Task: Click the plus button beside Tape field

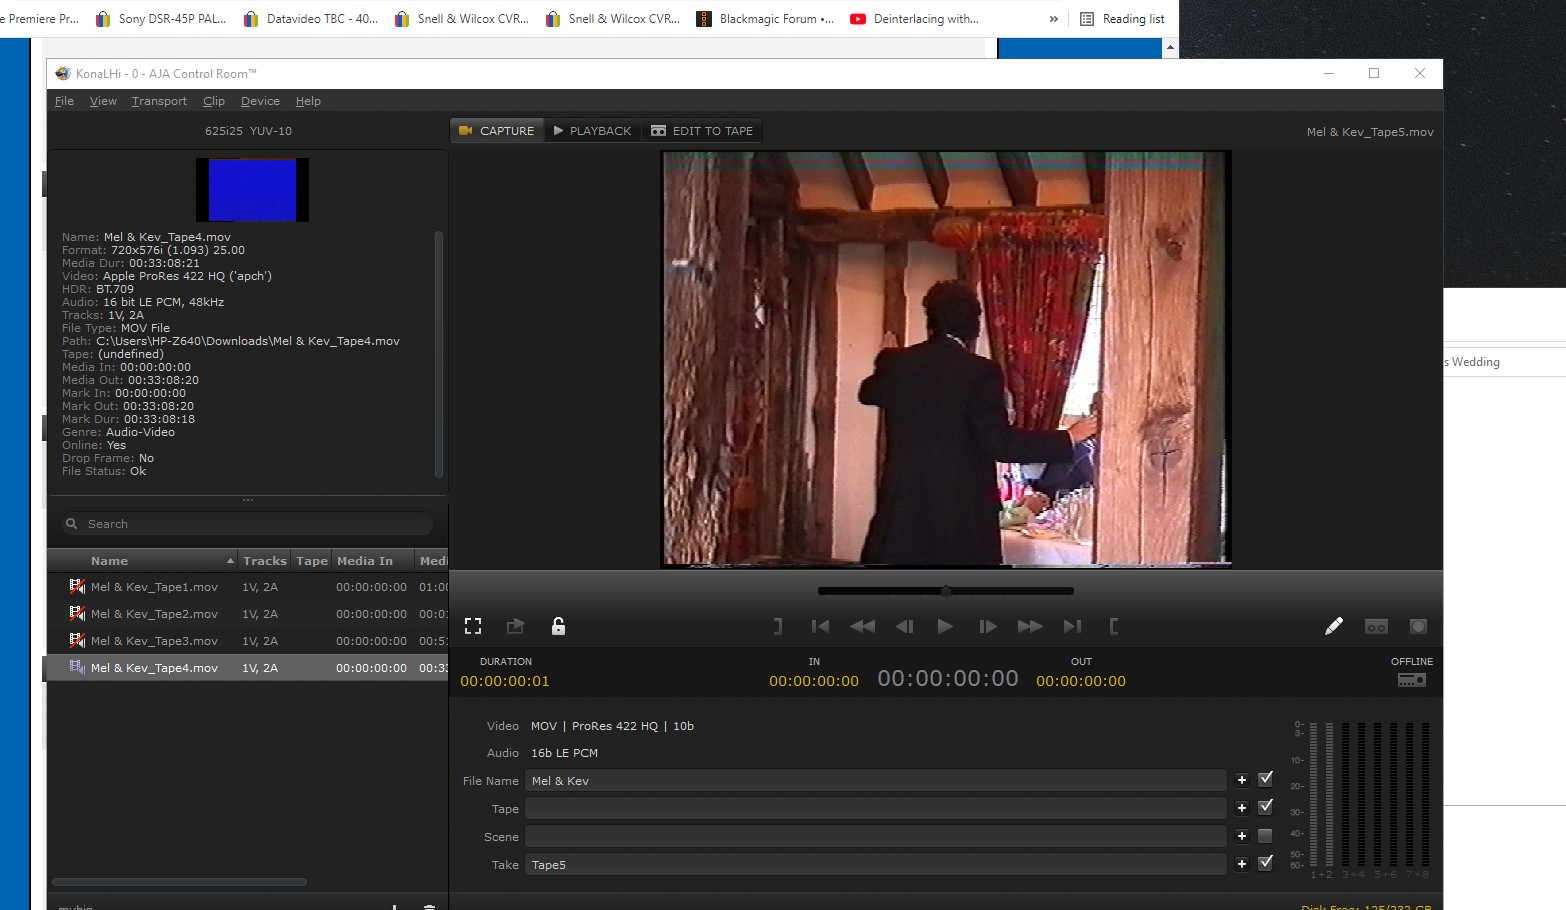Action: (x=1241, y=808)
